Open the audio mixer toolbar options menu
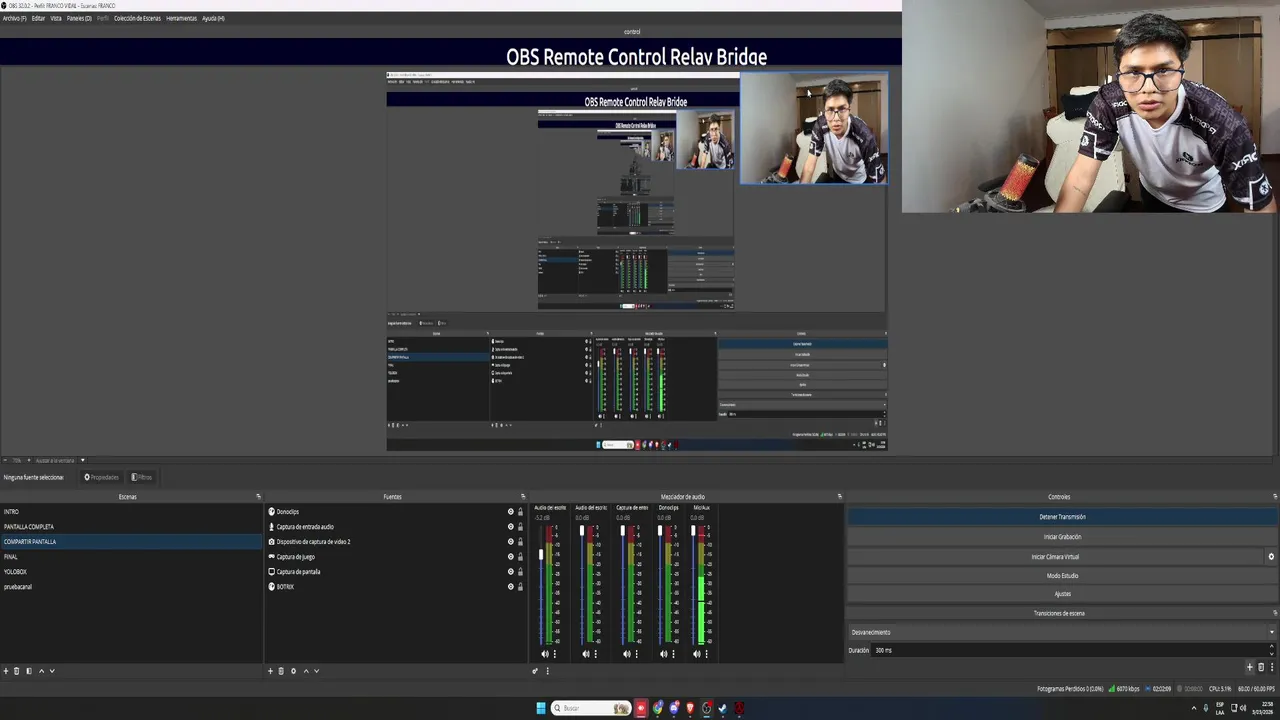1280x720 pixels. 547,671
